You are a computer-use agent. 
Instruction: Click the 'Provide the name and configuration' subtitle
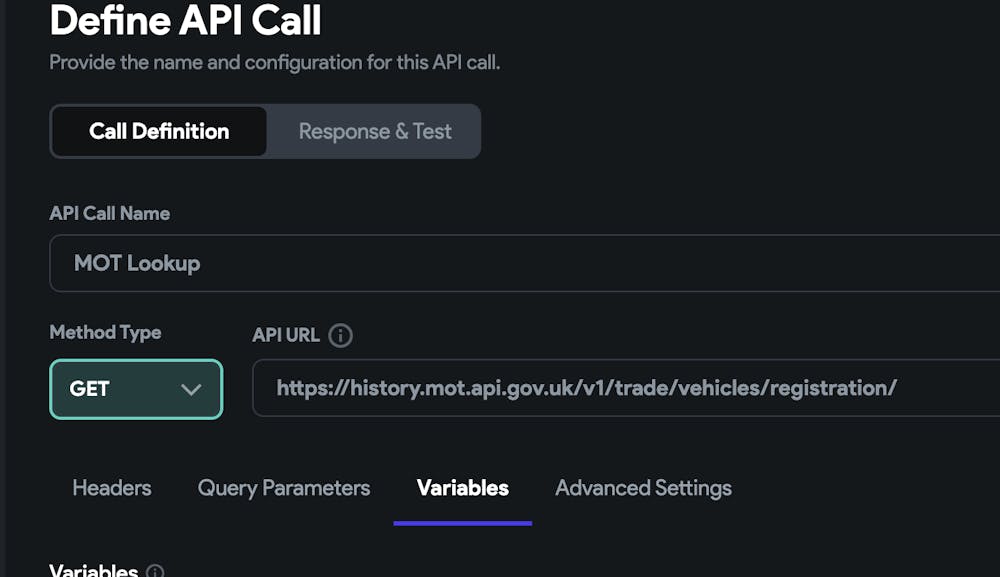point(275,62)
